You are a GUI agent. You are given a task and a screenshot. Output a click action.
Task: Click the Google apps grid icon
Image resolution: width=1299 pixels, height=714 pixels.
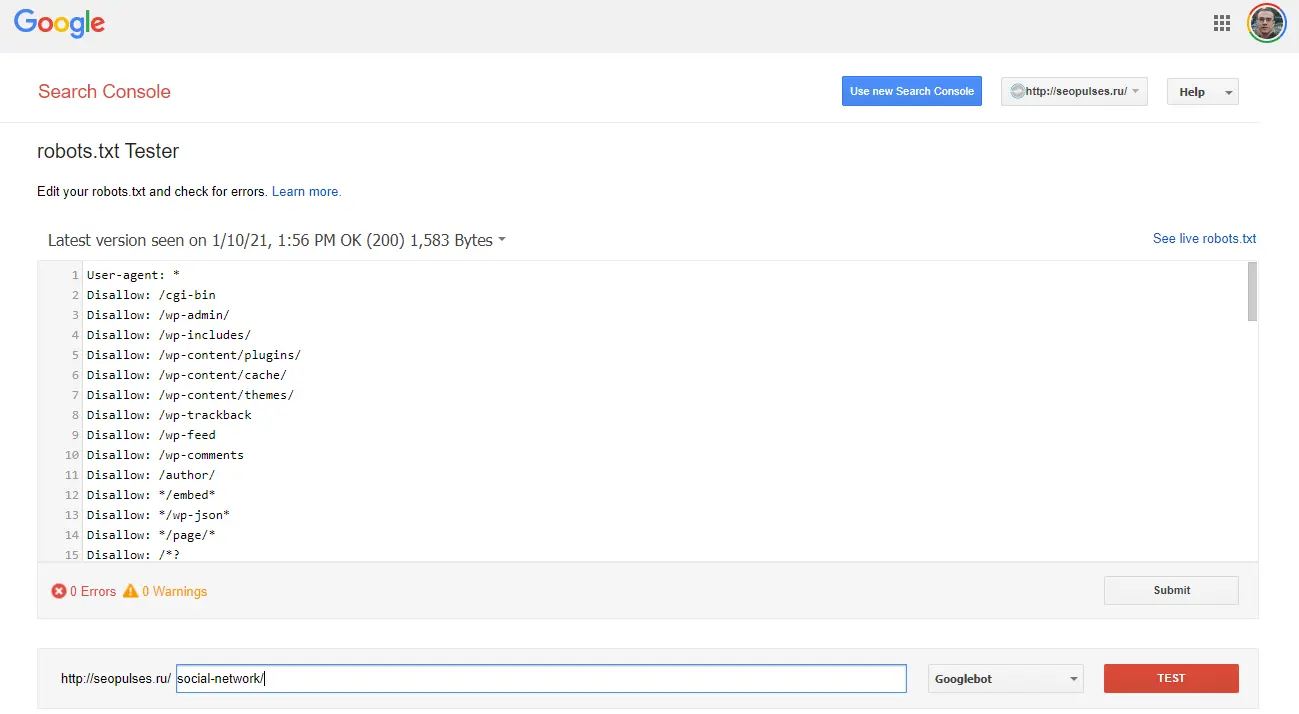pos(1221,22)
